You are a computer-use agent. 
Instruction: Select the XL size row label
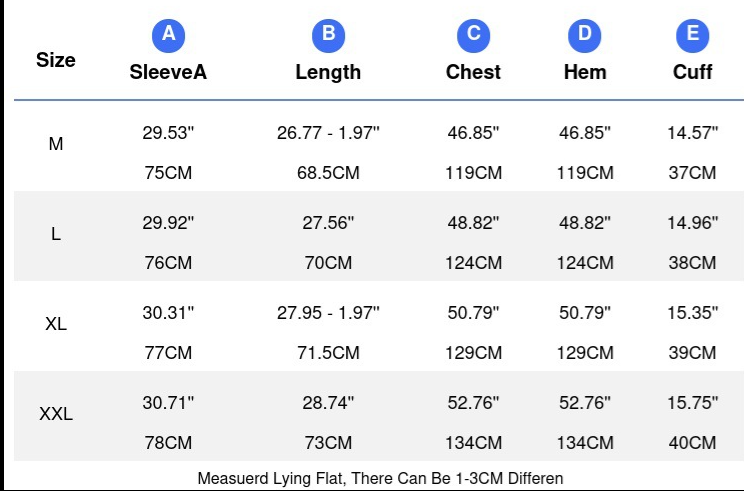pos(56,324)
